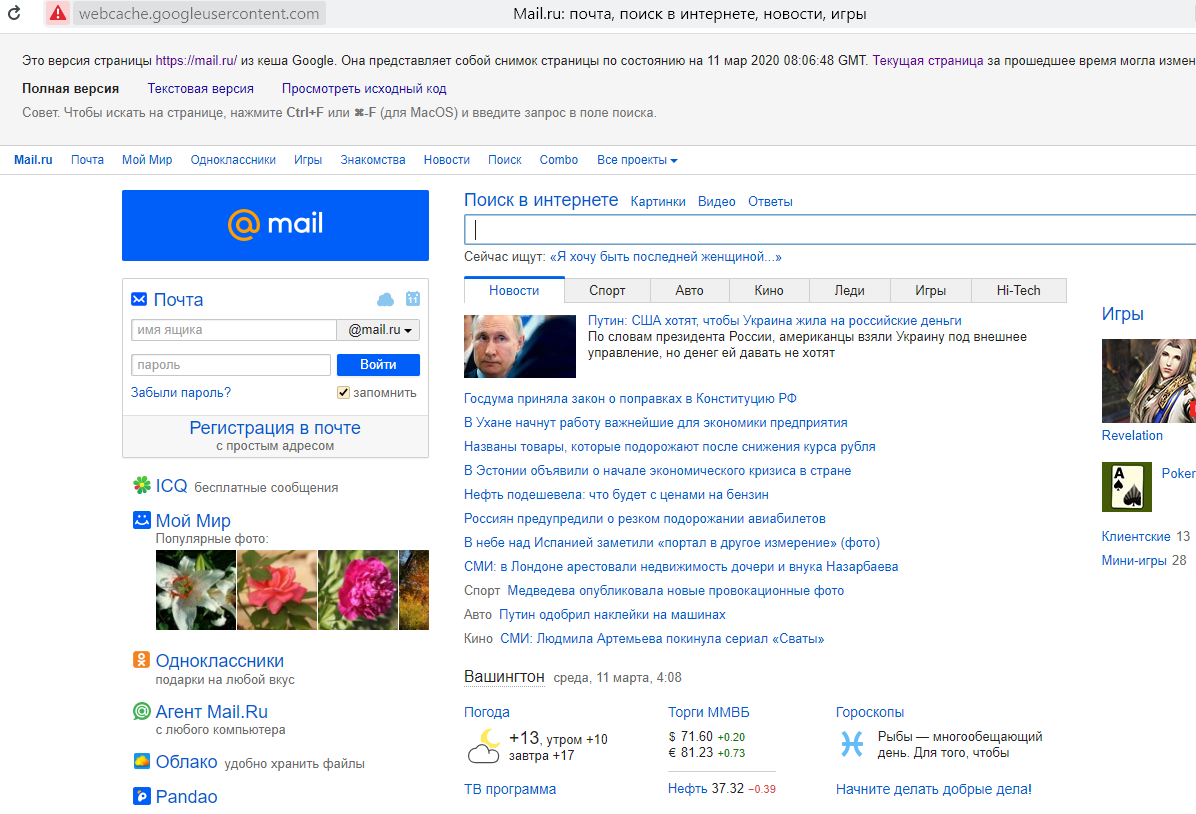Click the blue Pandao icon

(142, 796)
